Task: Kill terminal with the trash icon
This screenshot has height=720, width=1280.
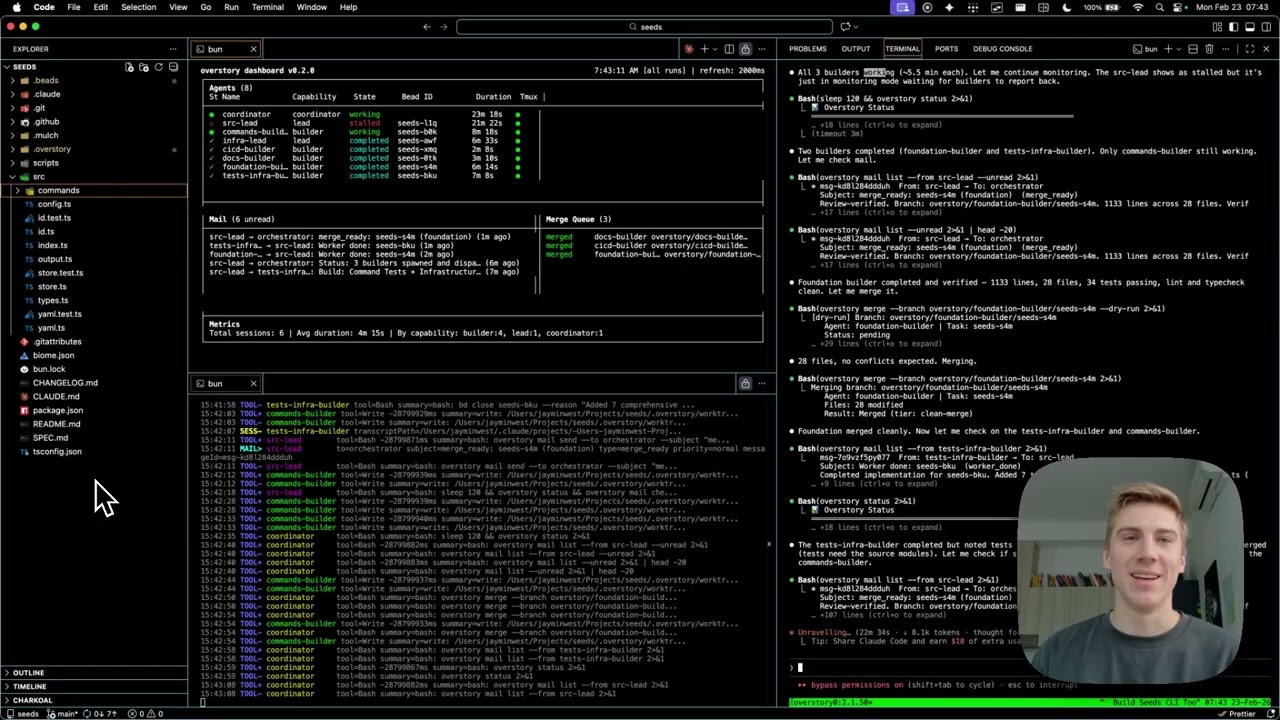Action: (x=1209, y=49)
